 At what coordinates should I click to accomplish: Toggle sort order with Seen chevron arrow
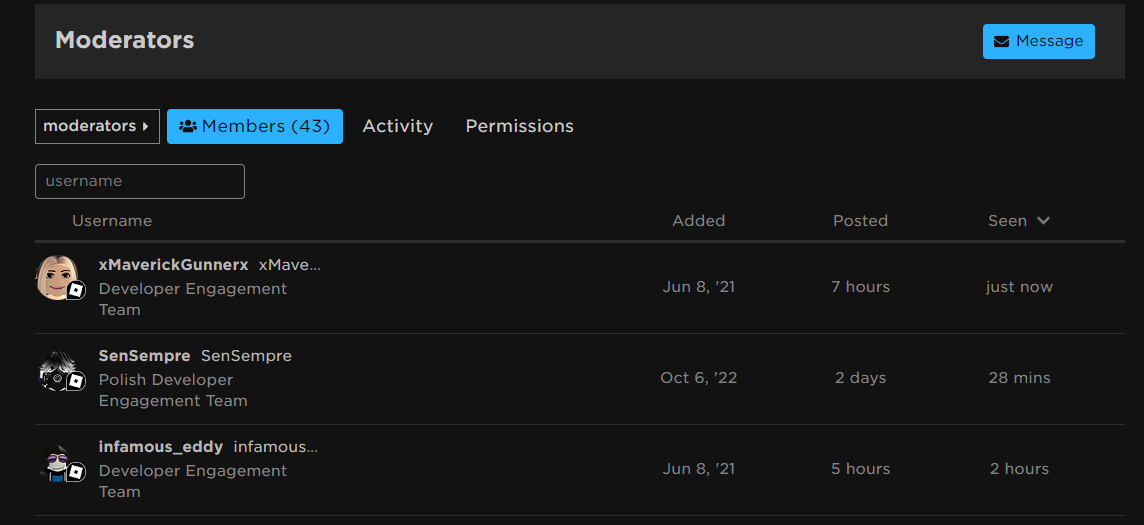pos(1043,221)
